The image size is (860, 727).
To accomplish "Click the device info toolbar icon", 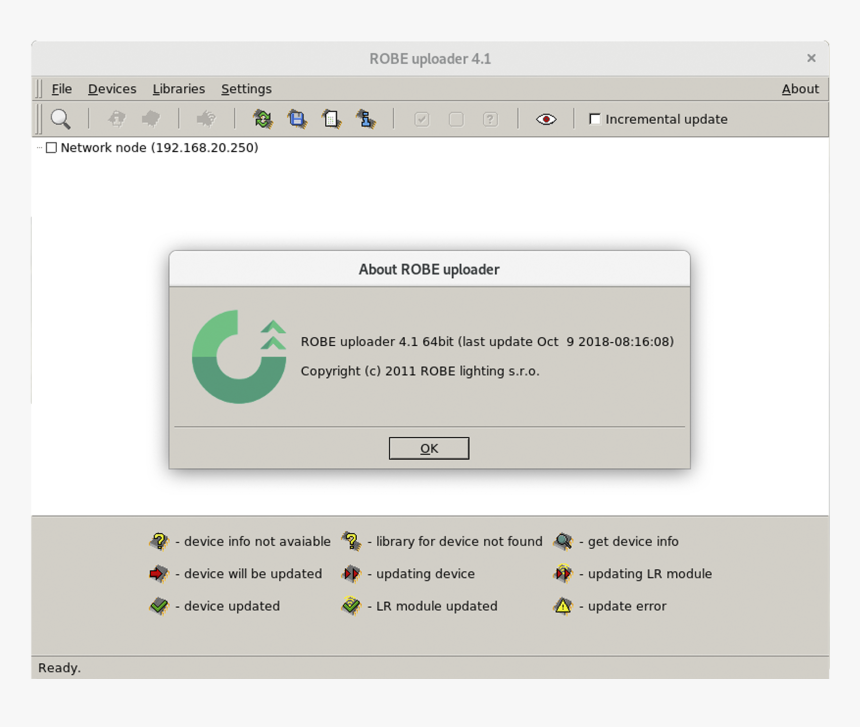I will click(365, 119).
